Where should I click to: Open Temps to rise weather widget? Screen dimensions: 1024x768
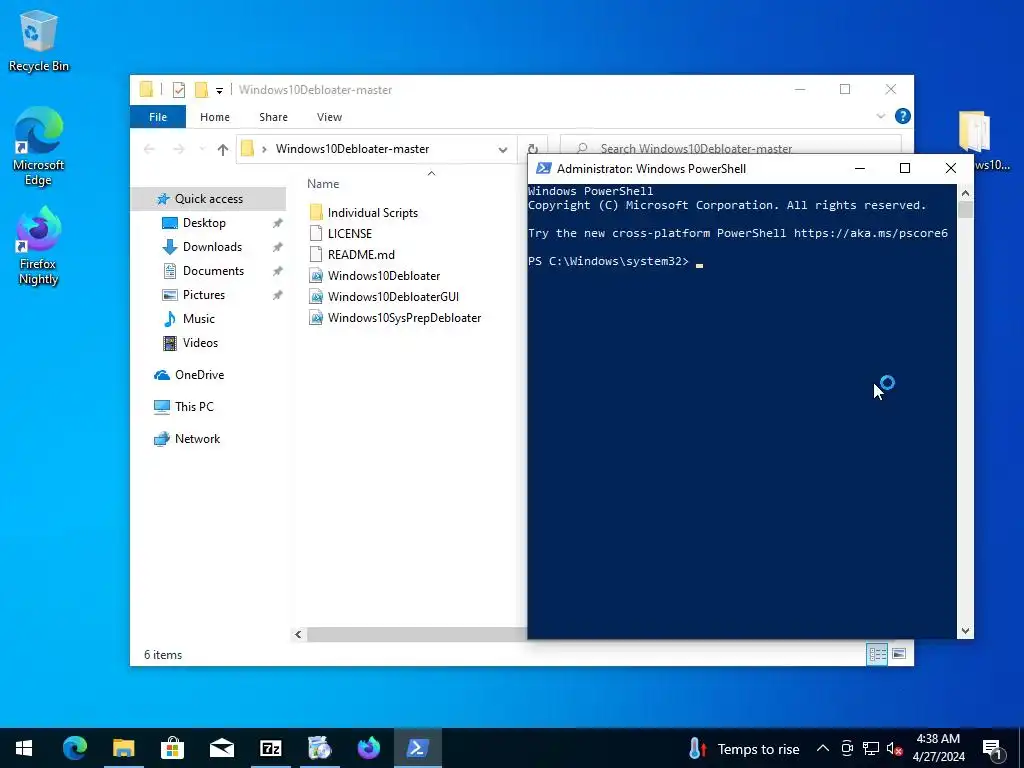coord(744,748)
